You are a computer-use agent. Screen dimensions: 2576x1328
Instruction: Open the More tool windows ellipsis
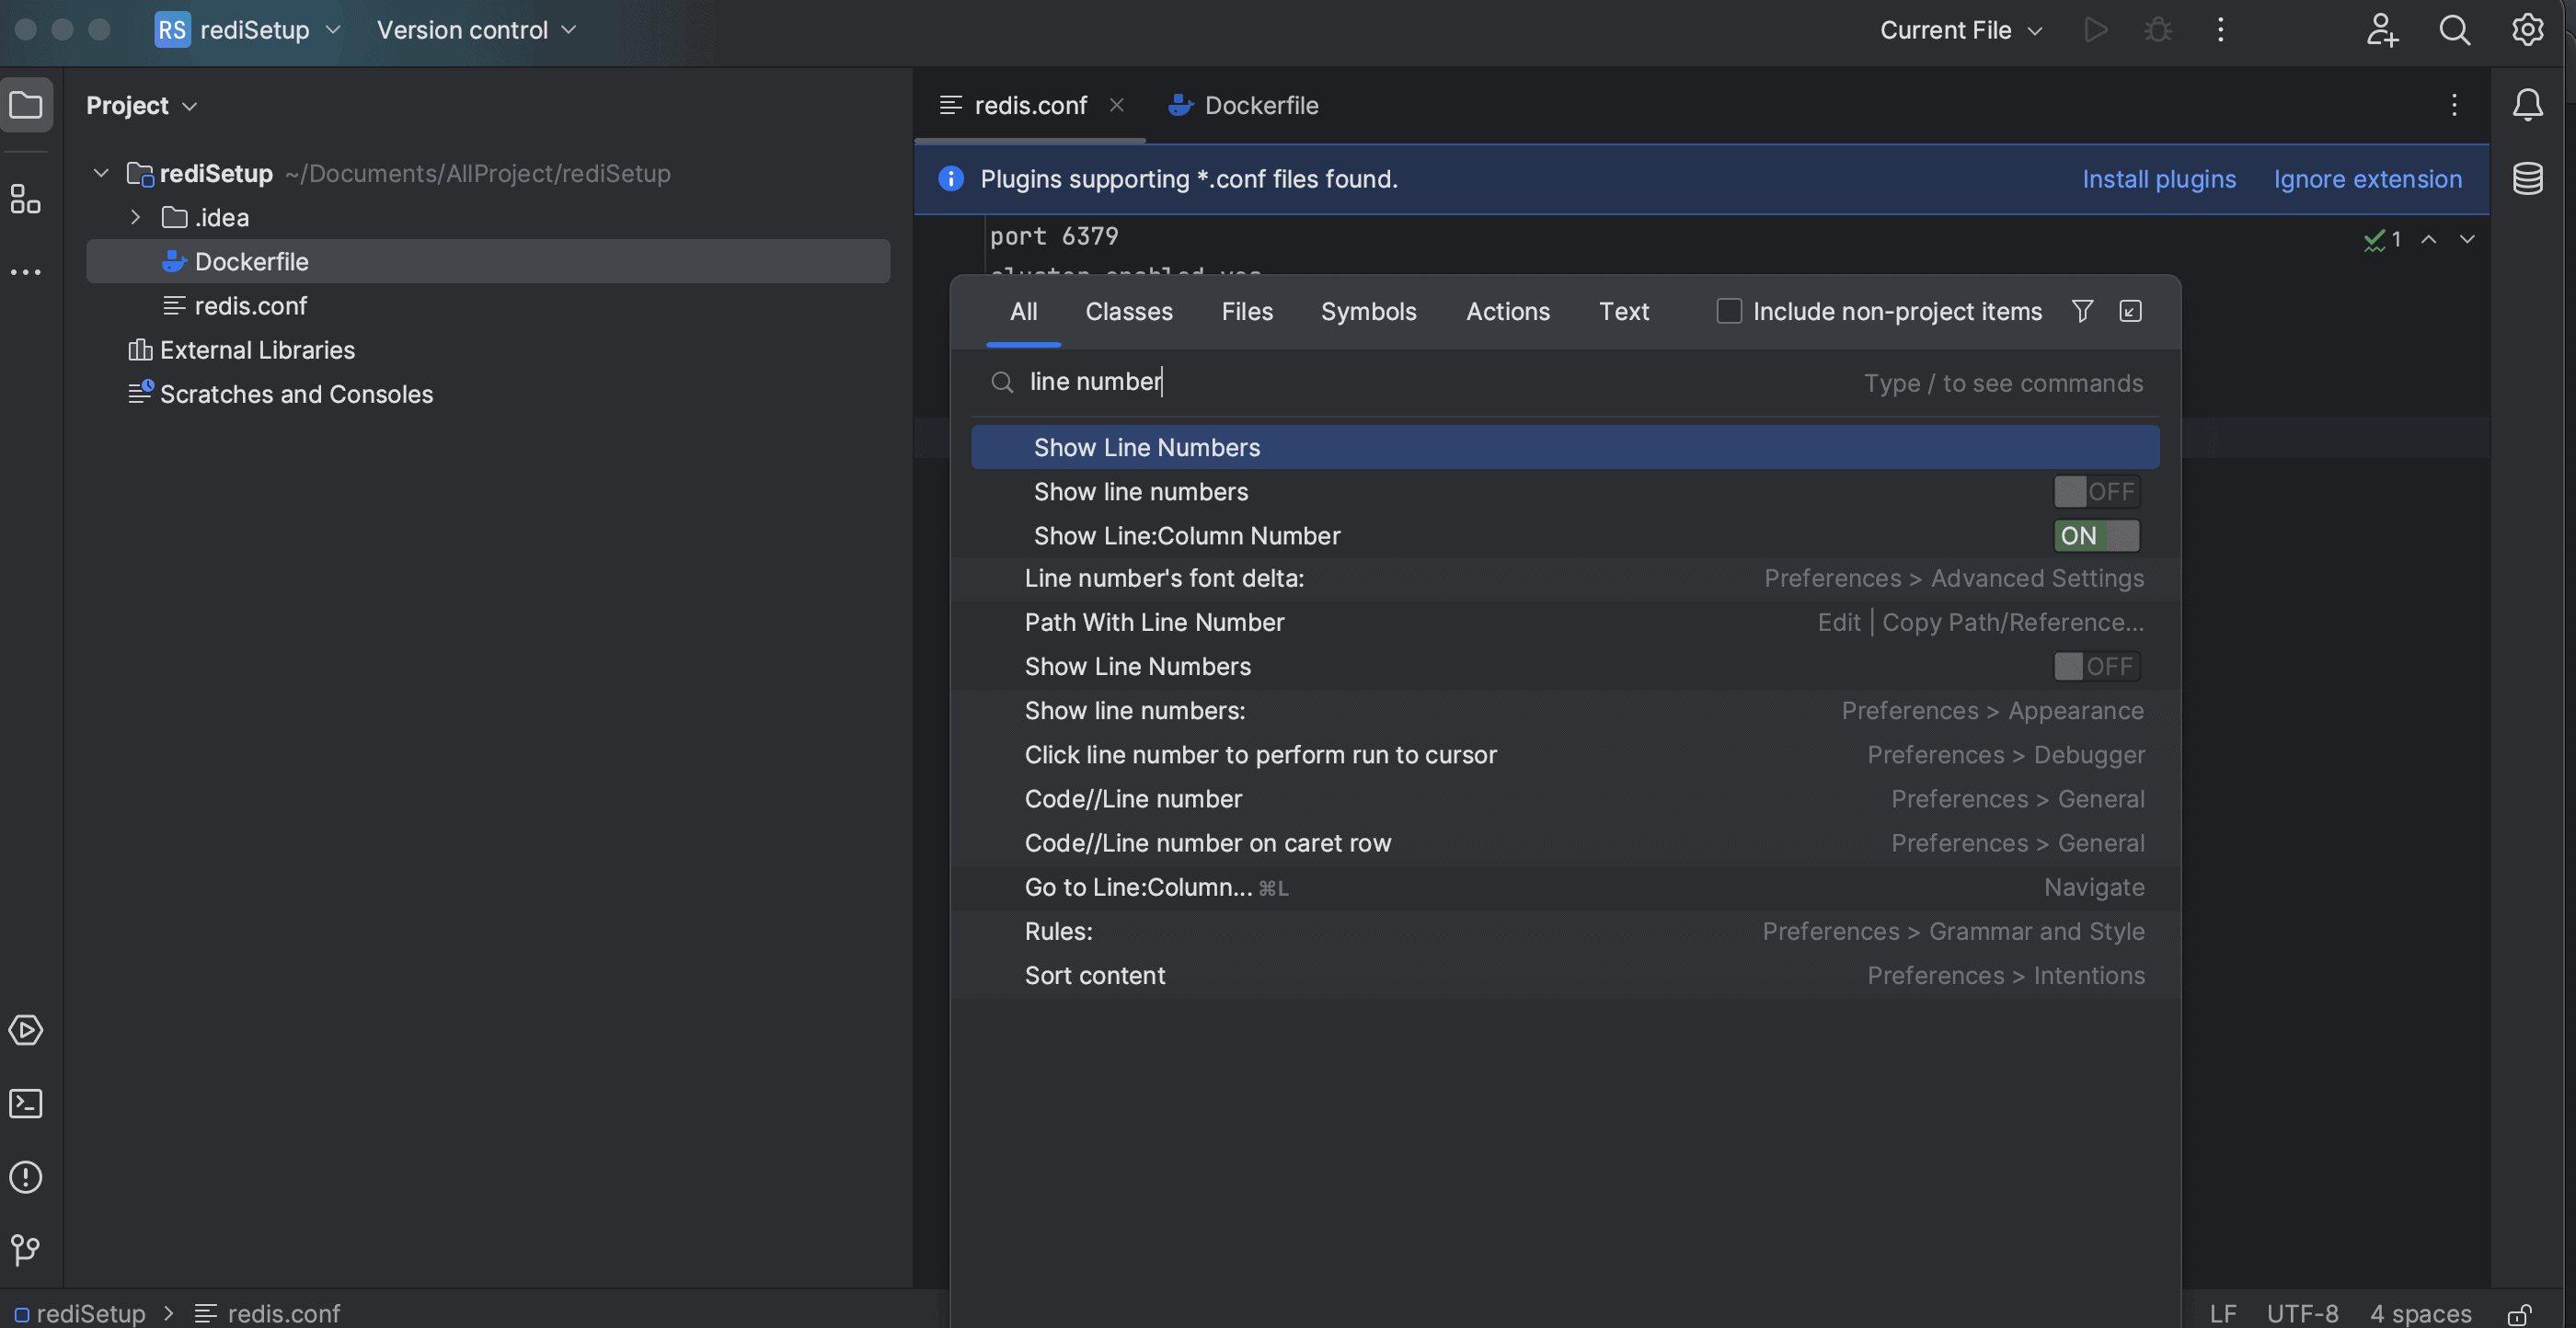[26, 272]
